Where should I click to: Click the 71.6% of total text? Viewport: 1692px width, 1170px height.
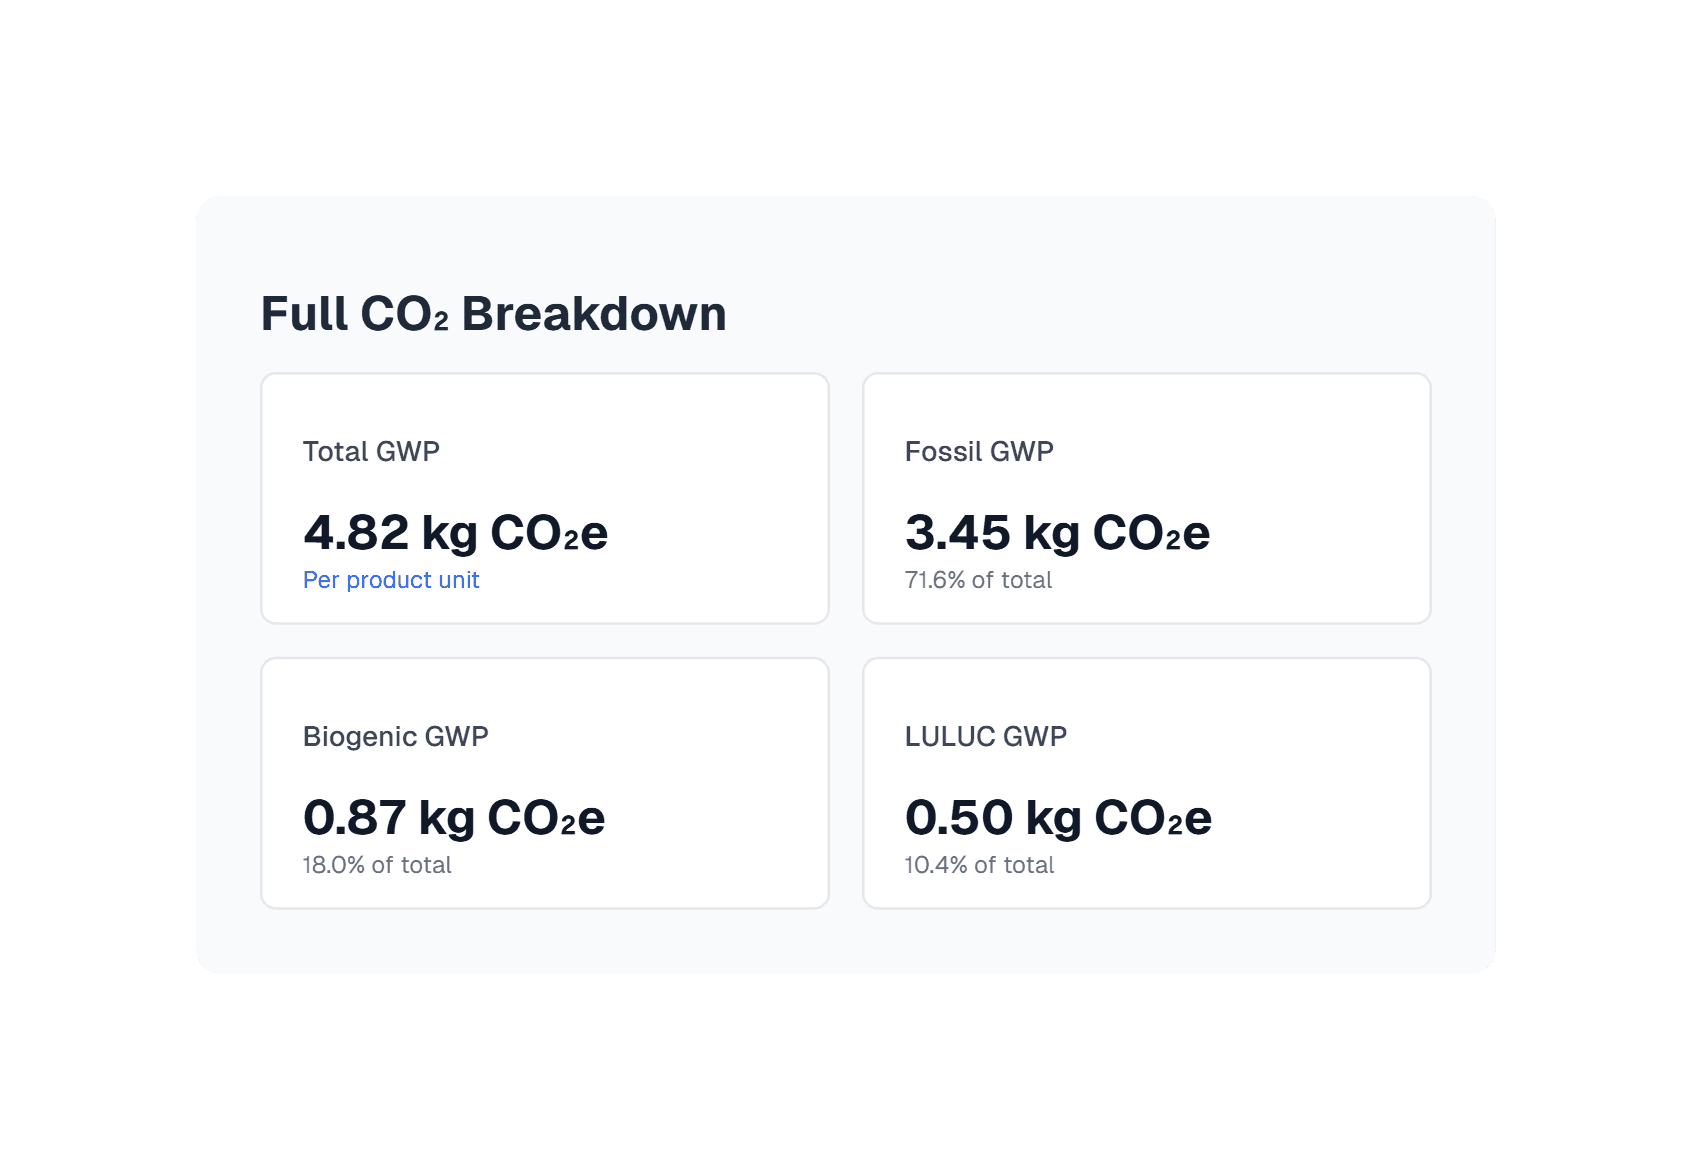978,580
